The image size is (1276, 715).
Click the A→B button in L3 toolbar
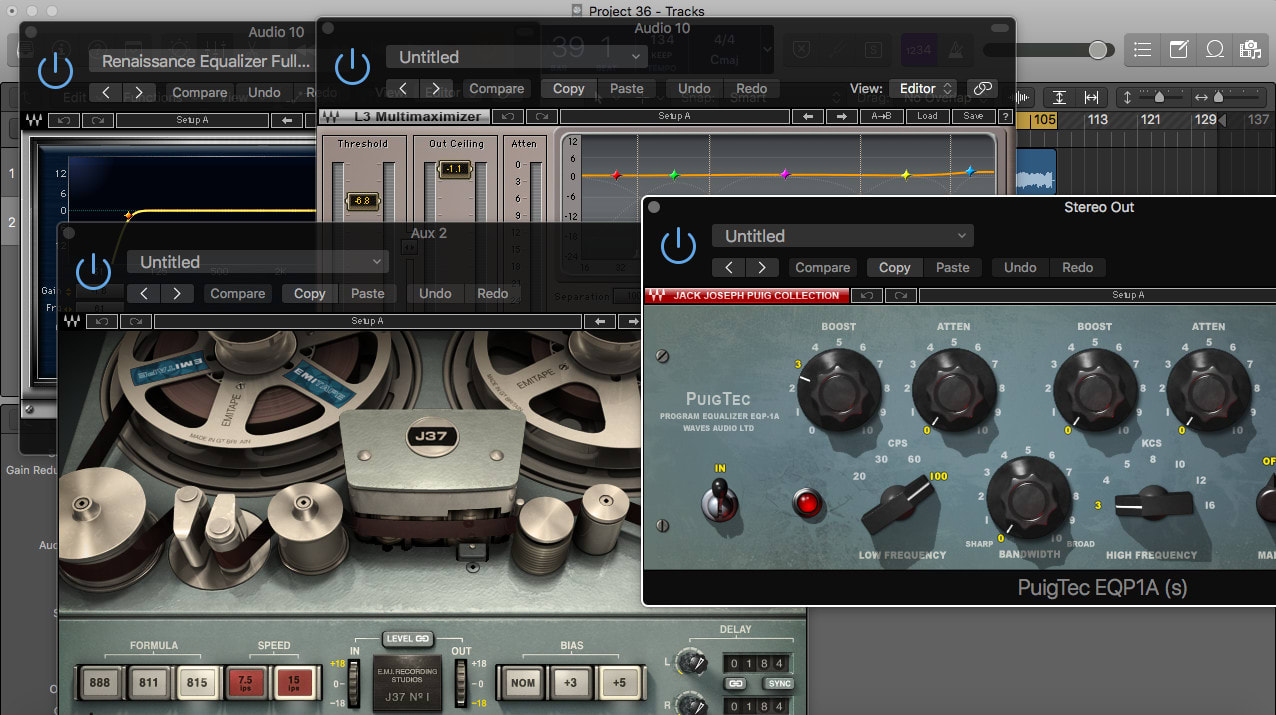tap(881, 116)
